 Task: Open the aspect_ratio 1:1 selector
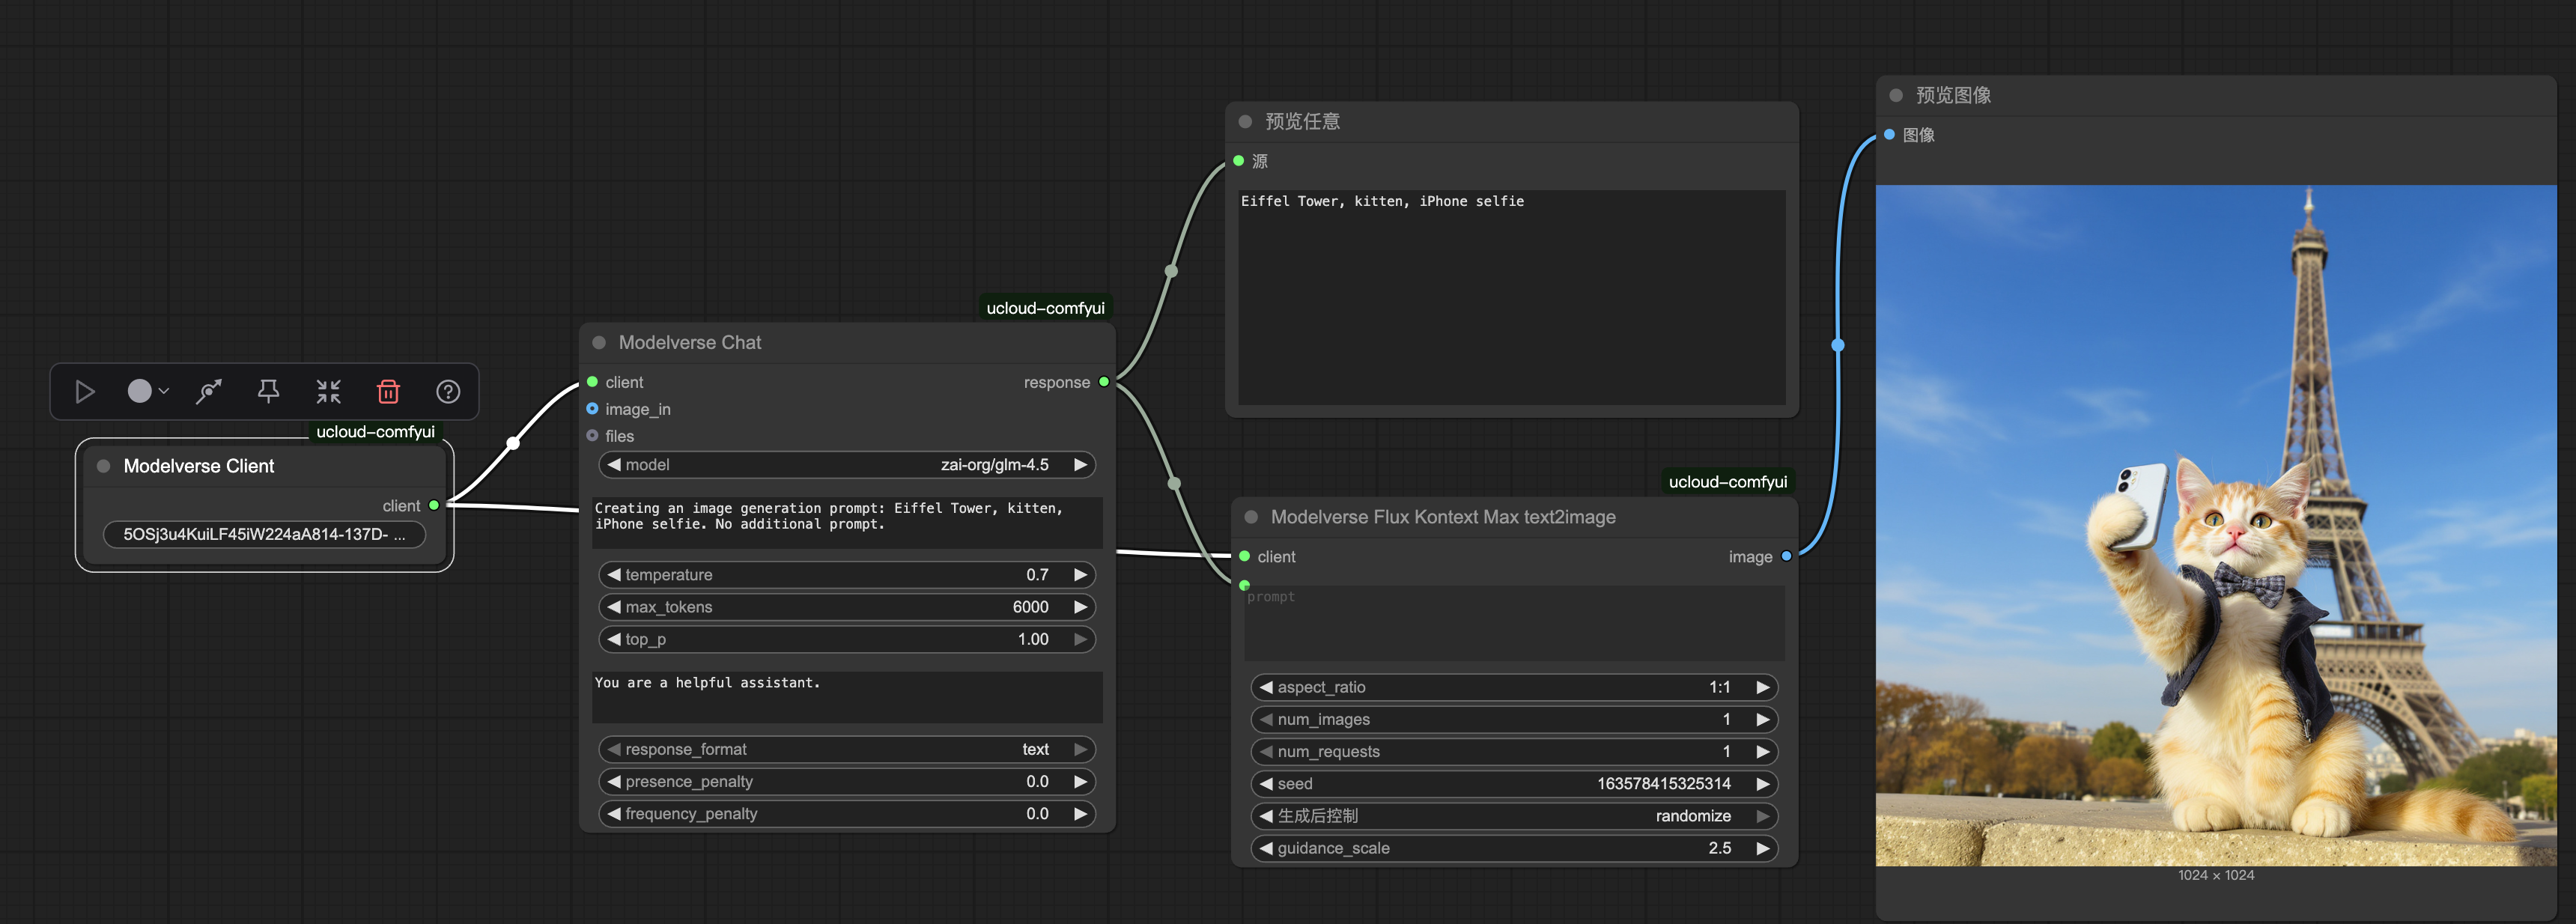pos(1513,688)
